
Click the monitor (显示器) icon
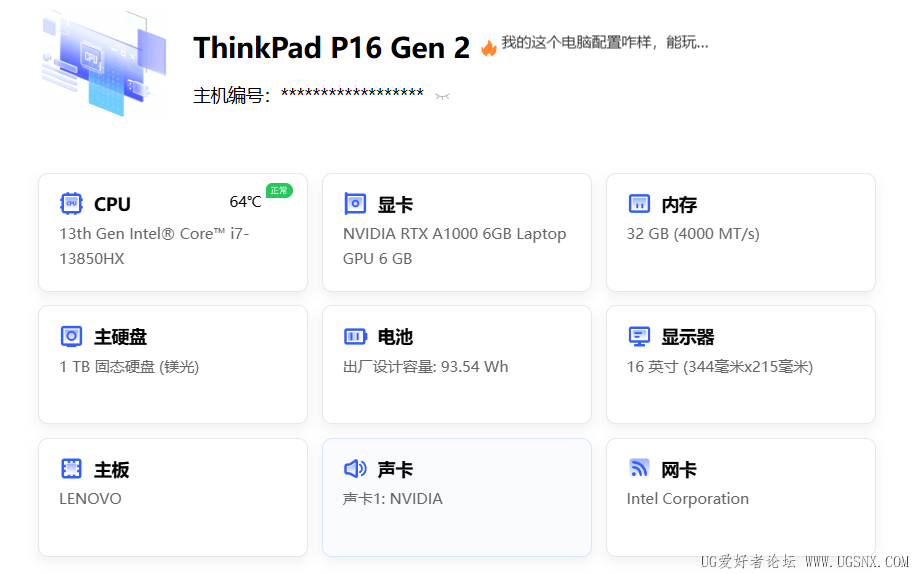tap(639, 336)
